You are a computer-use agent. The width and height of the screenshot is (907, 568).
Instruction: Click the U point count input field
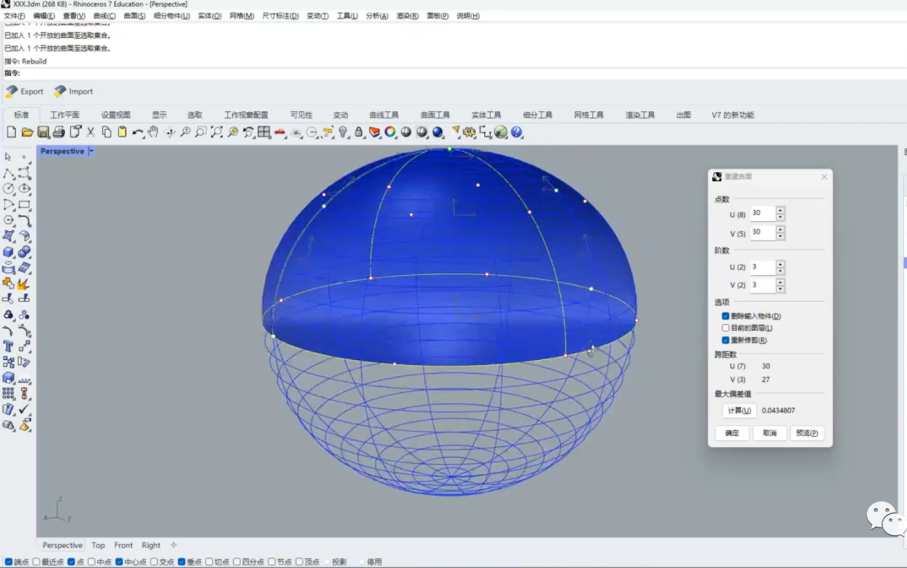tap(762, 213)
